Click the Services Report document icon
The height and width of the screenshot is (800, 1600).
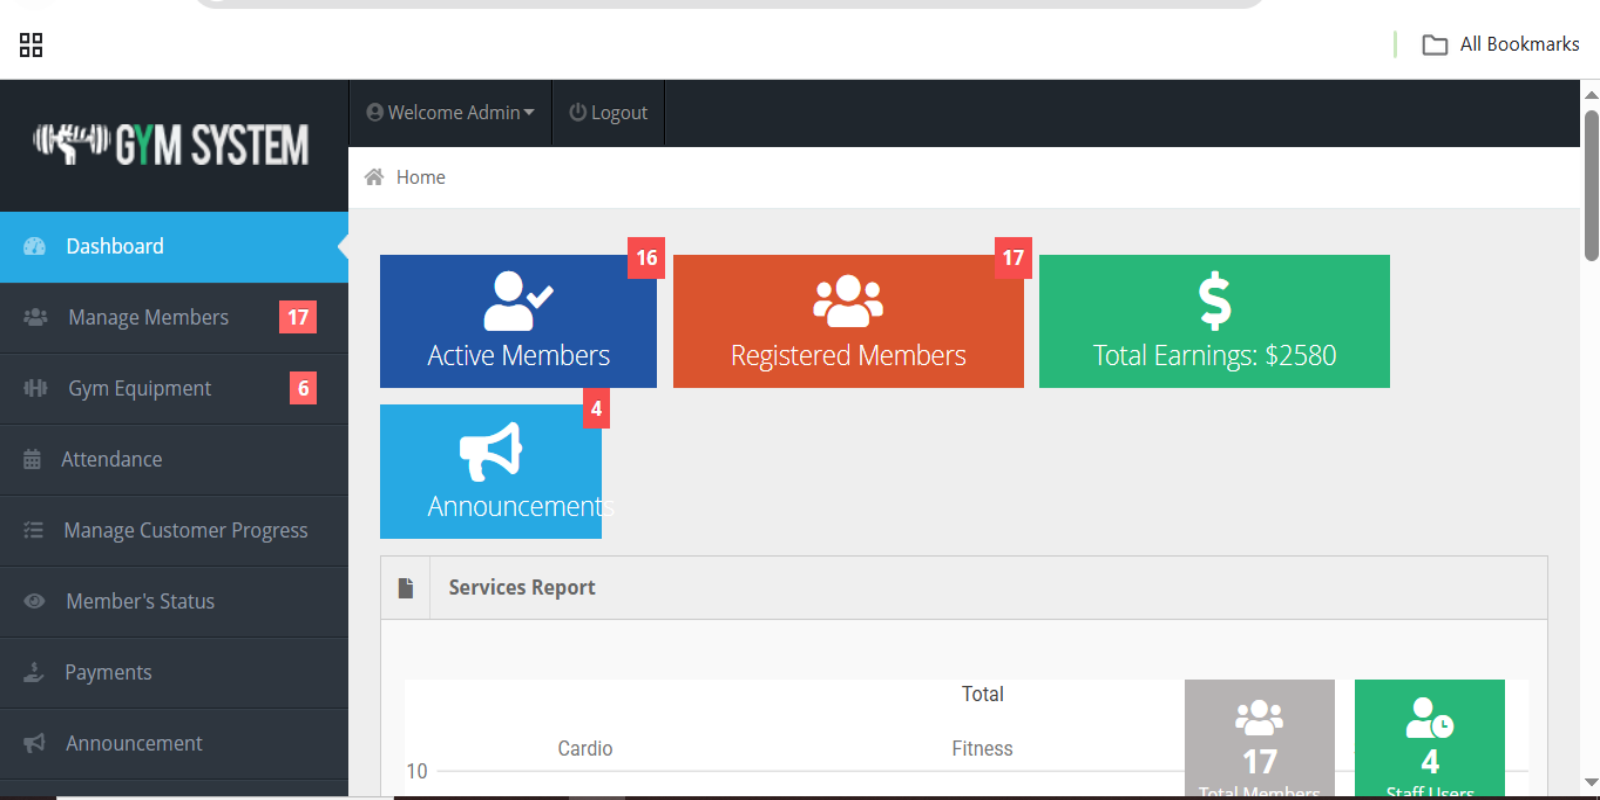tap(405, 588)
